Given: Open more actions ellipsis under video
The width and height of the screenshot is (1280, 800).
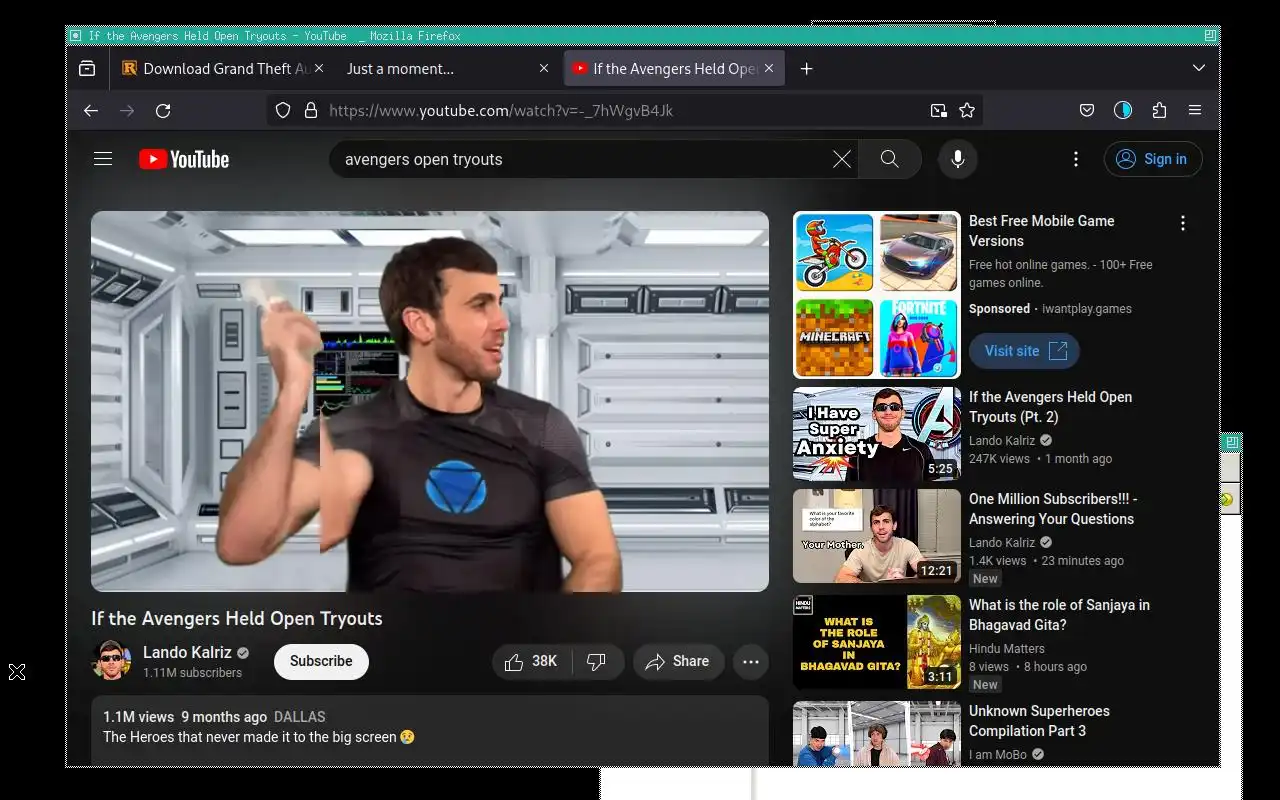Looking at the screenshot, I should [x=751, y=662].
